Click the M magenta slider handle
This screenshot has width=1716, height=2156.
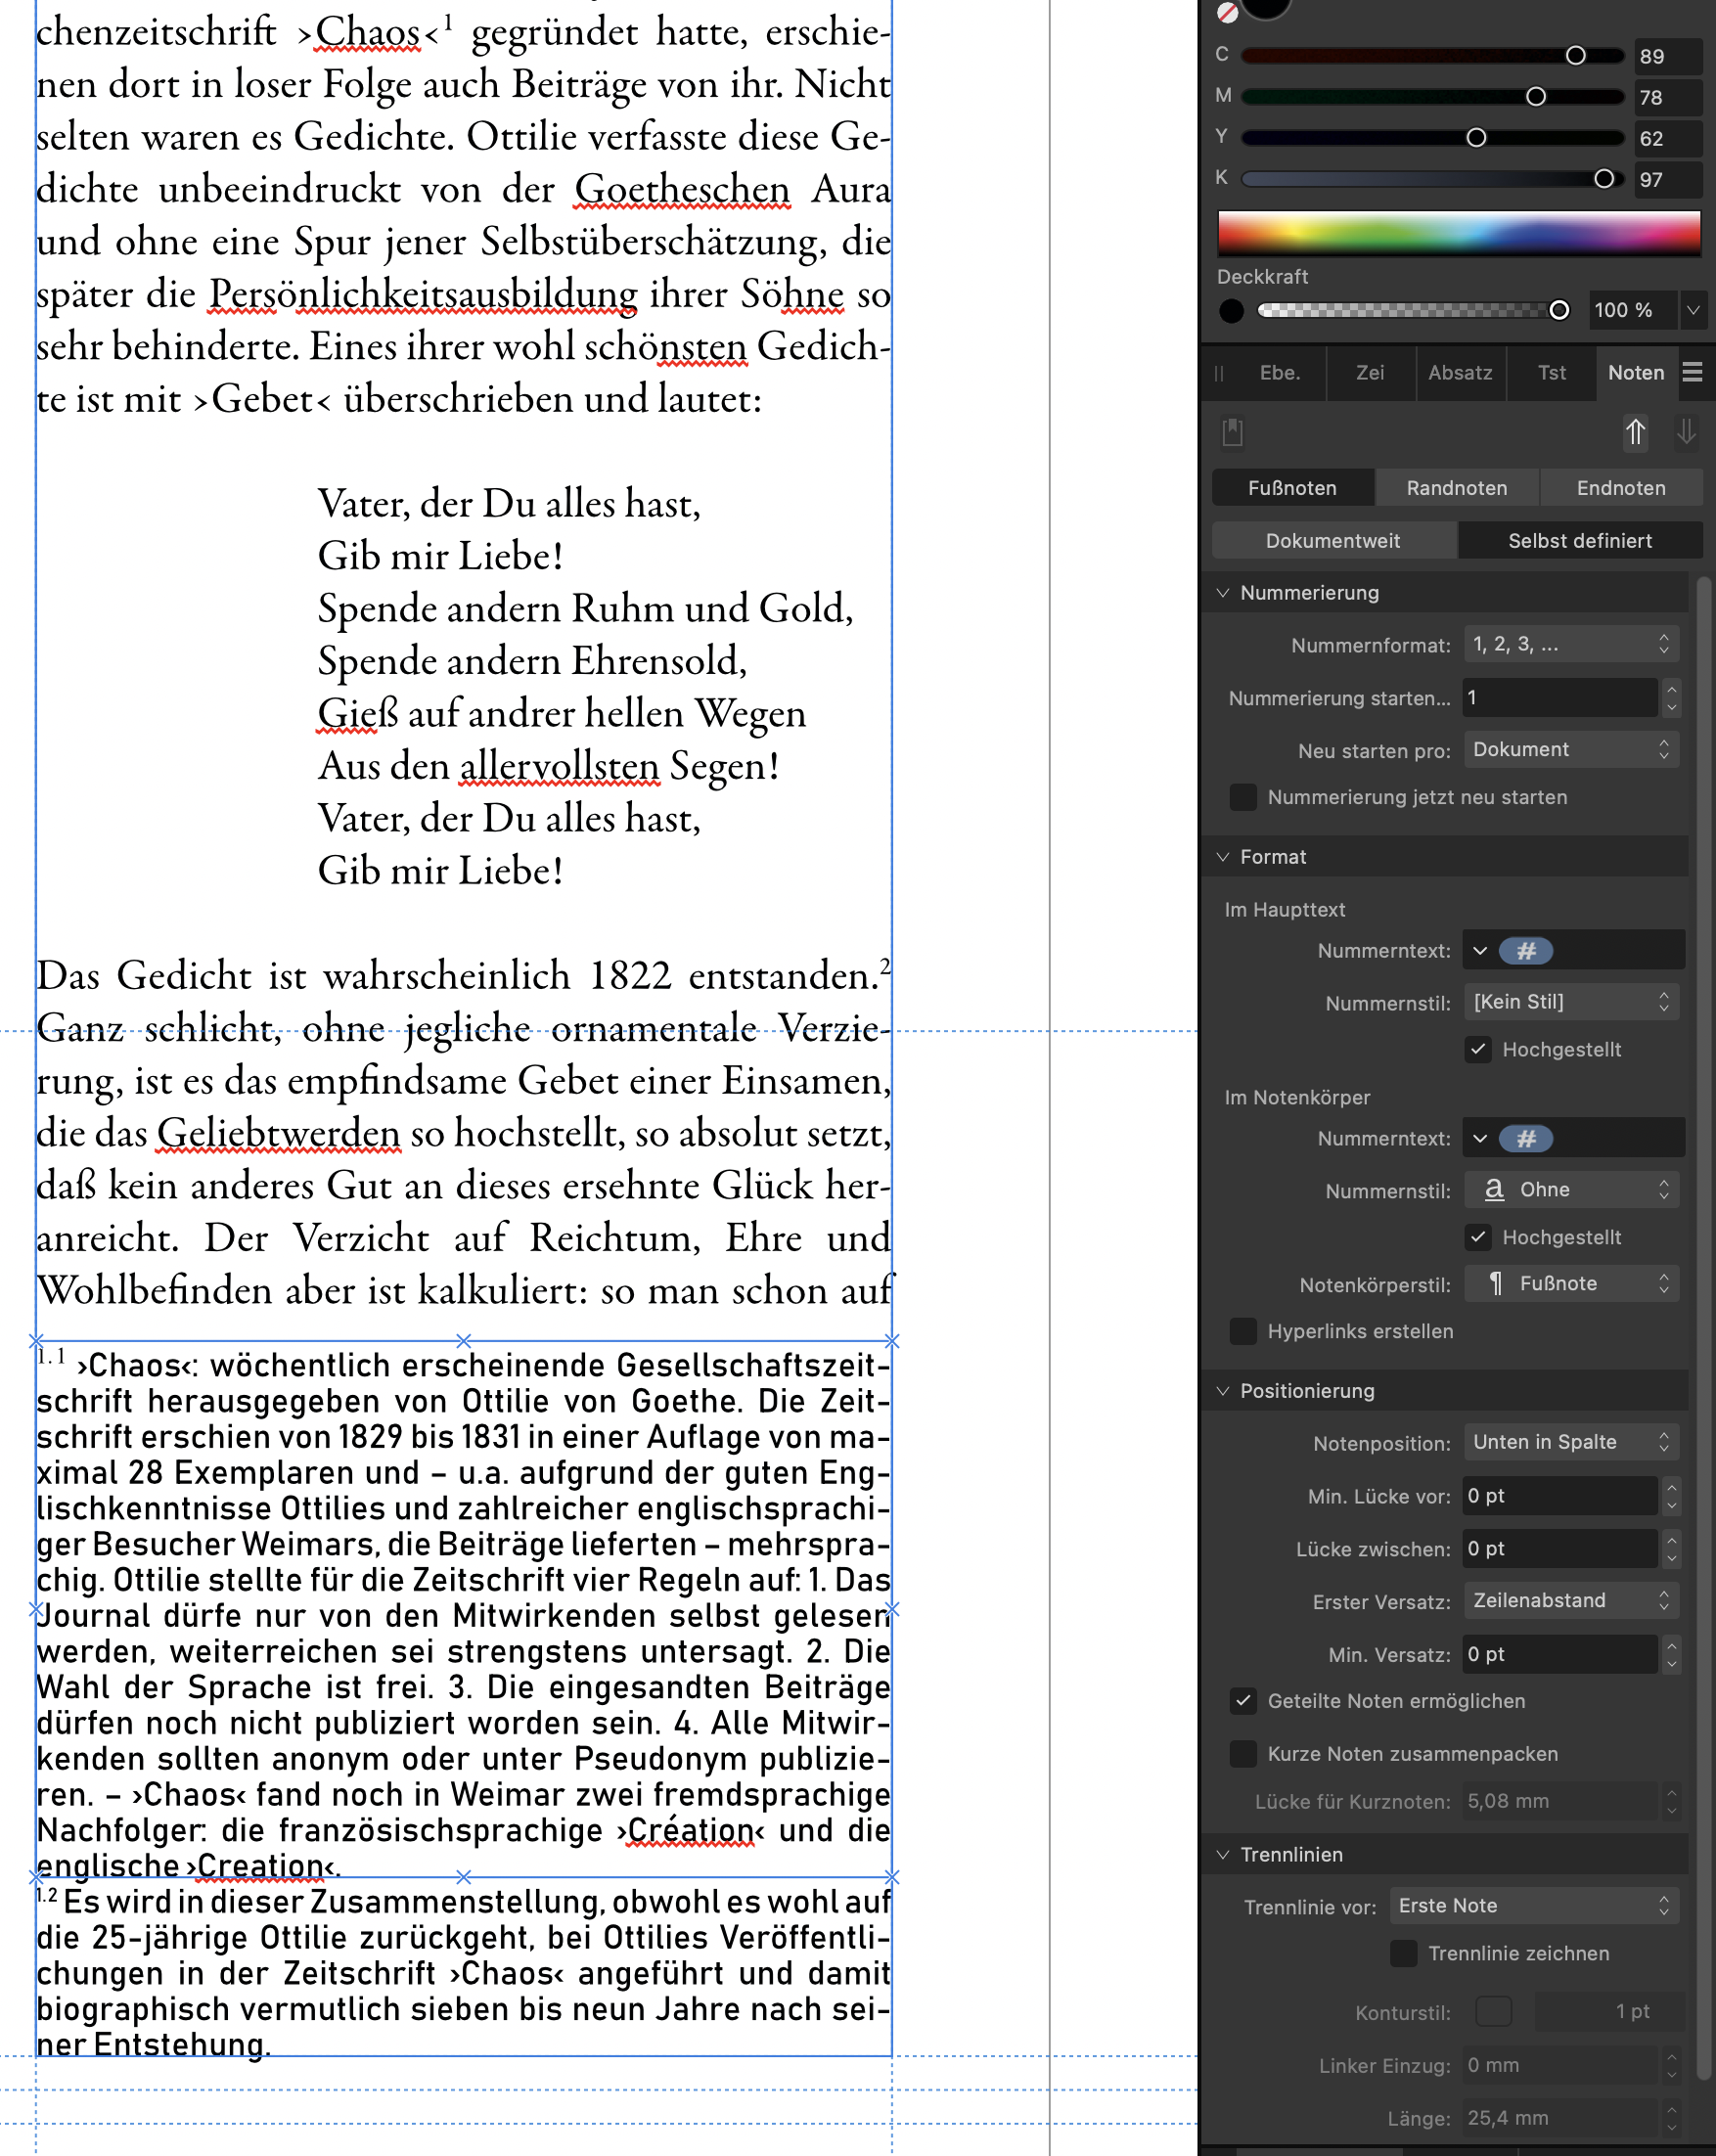click(x=1536, y=97)
